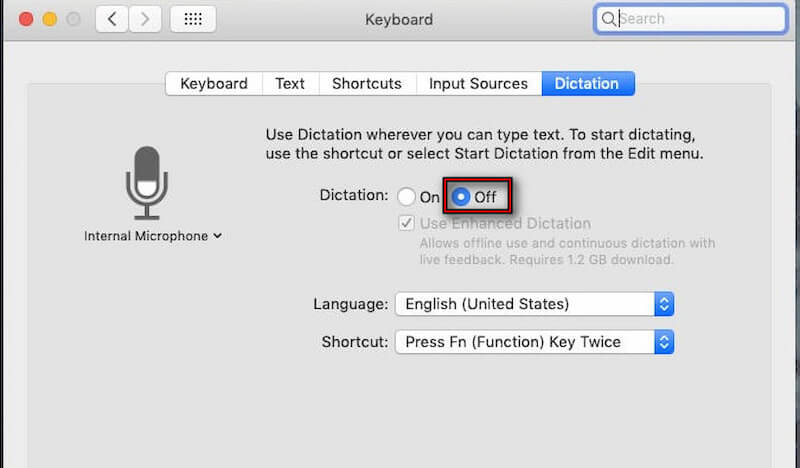Click the forward navigation arrow
Image resolution: width=800 pixels, height=468 pixels.
click(145, 19)
